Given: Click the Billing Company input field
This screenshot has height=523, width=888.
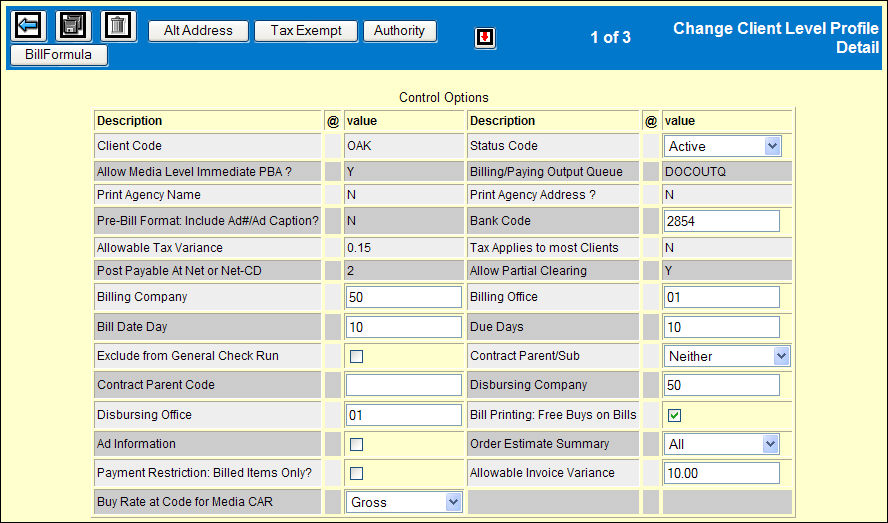Looking at the screenshot, I should click(x=404, y=297).
